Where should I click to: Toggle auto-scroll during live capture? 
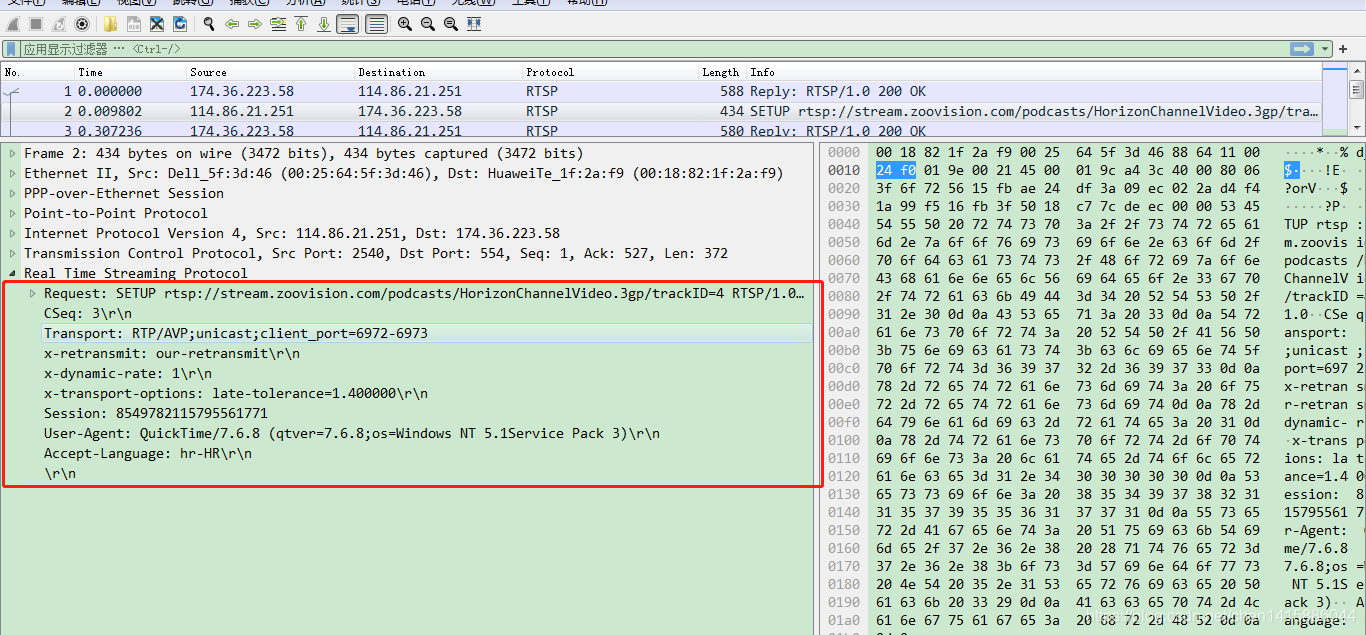(x=348, y=23)
